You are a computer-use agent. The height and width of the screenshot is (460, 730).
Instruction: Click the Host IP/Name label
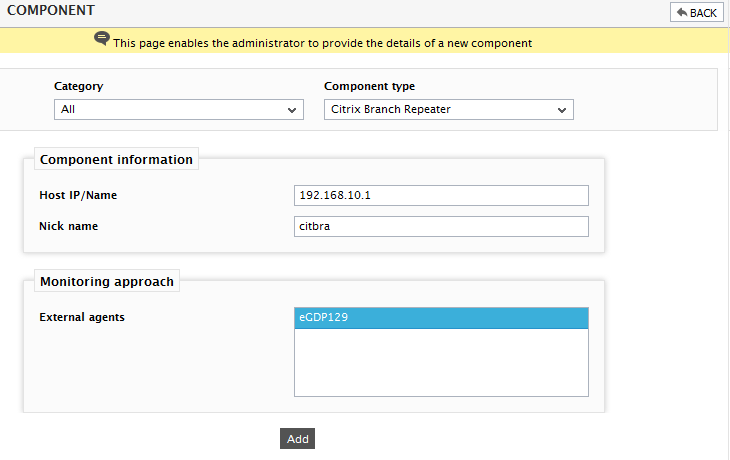point(78,195)
